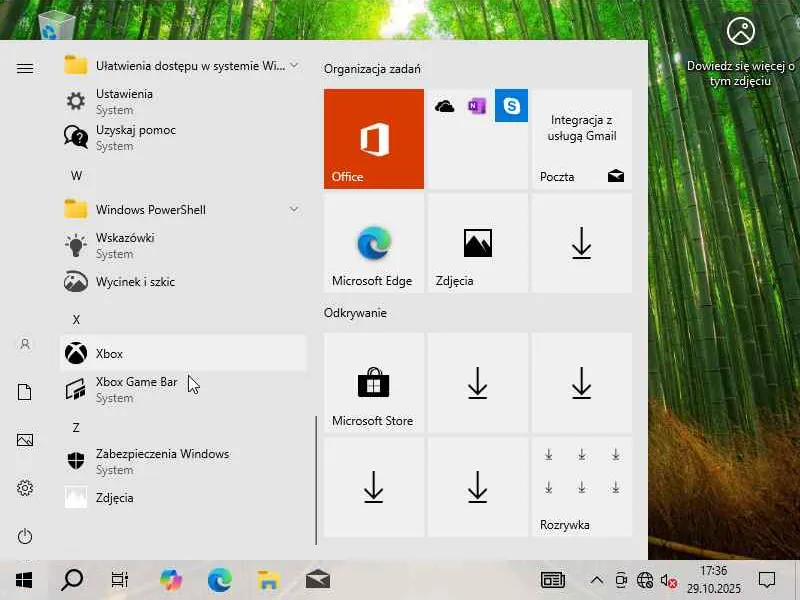Open News and interests taskbar widget
The image size is (800, 600).
tap(553, 580)
